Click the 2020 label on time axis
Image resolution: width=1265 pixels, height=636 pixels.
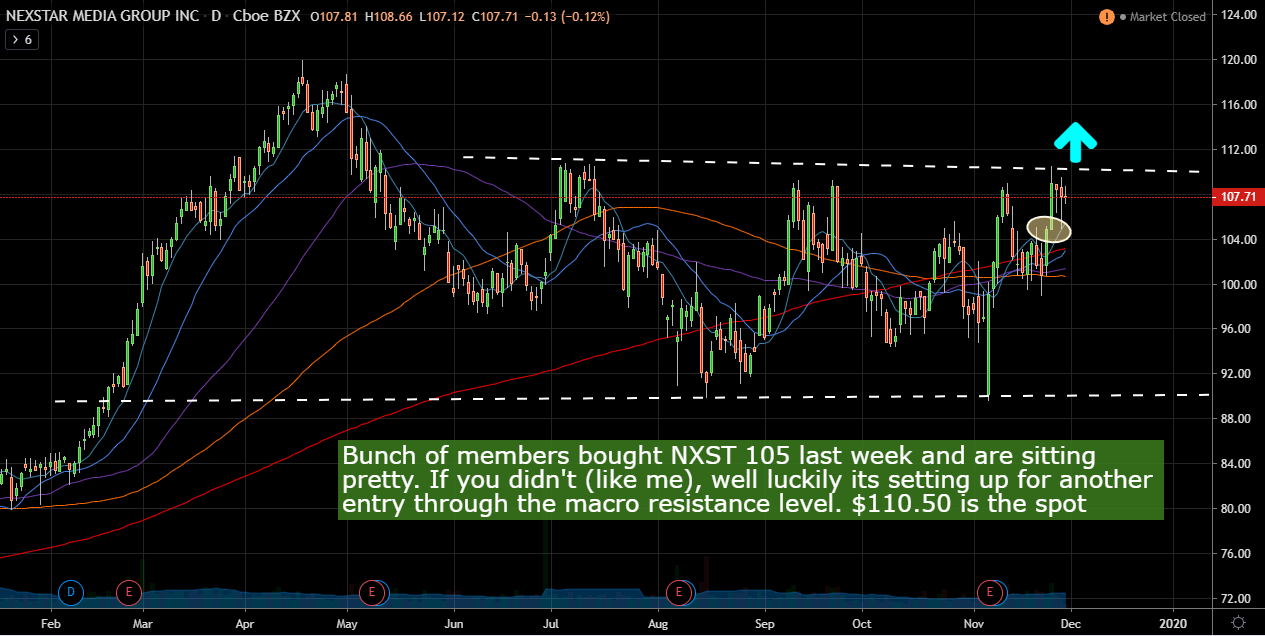pos(1172,622)
